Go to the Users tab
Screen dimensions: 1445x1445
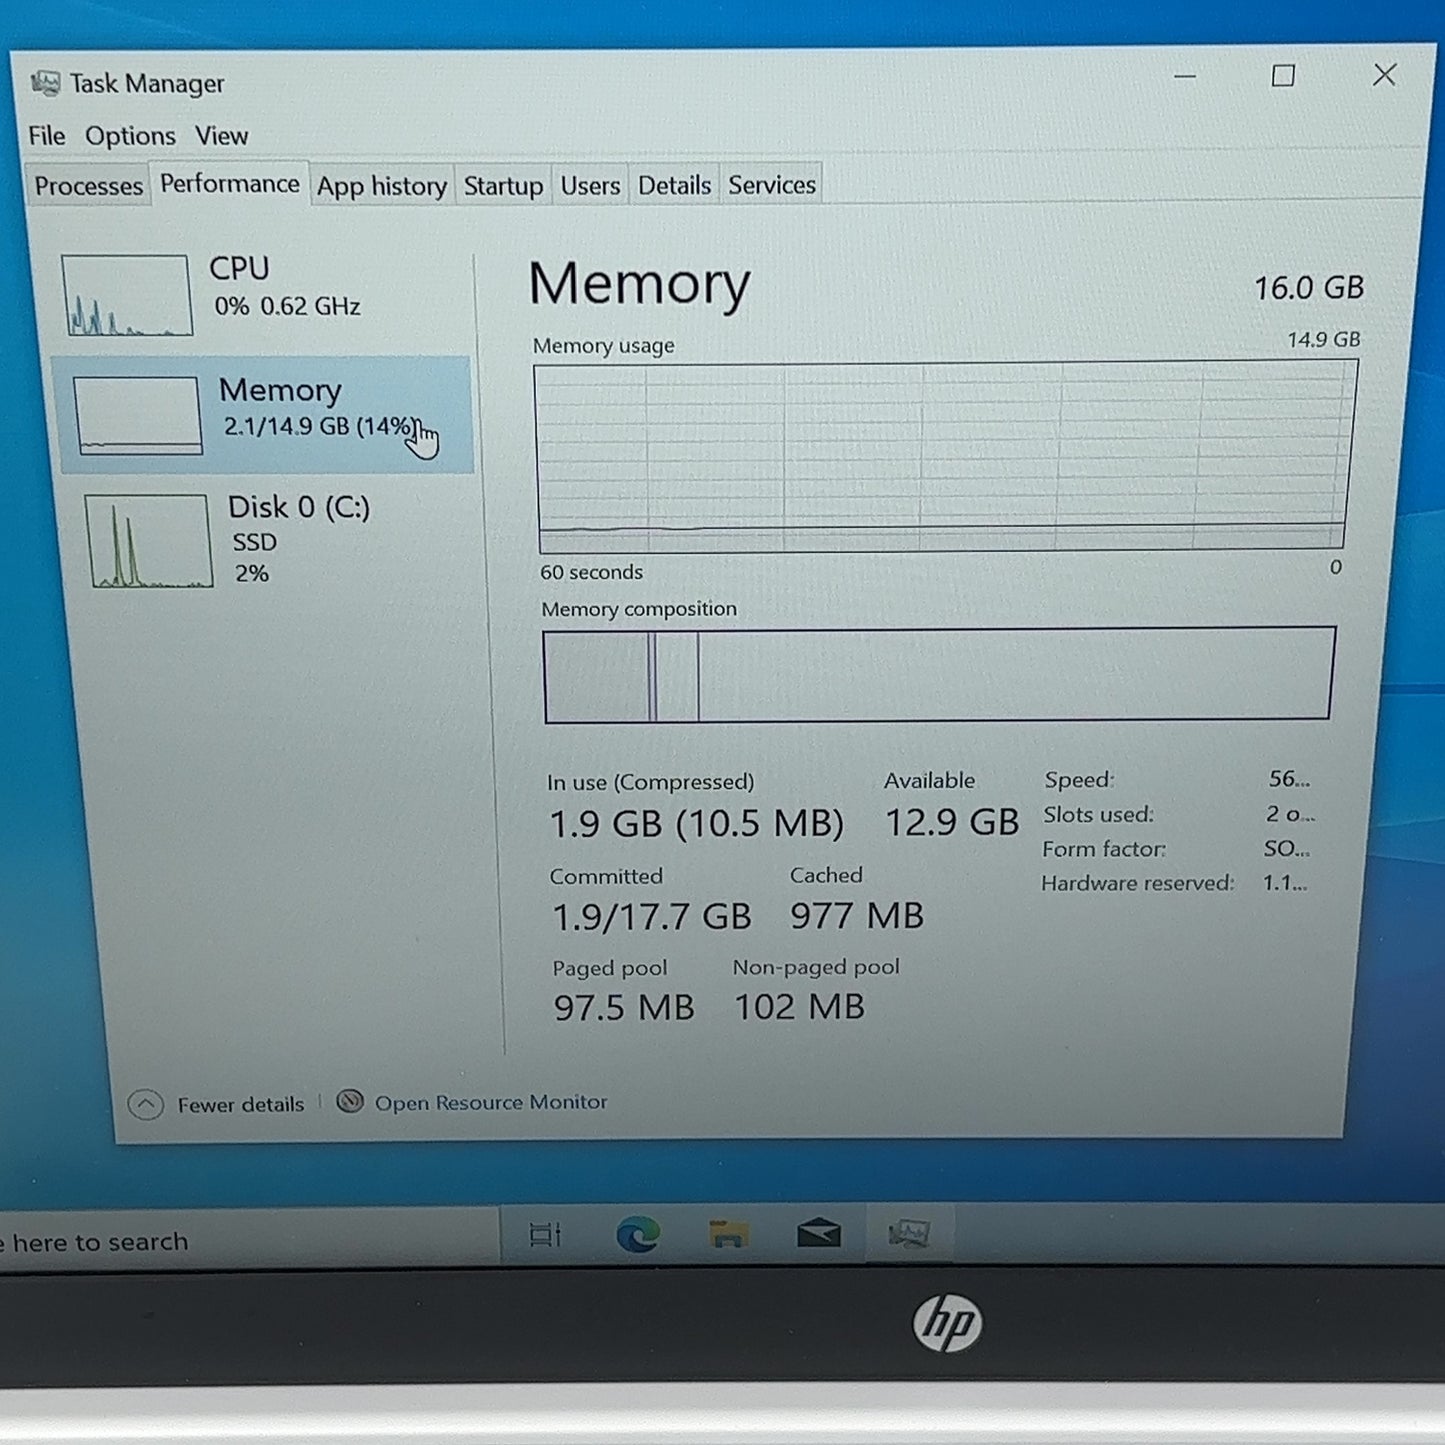tap(590, 186)
